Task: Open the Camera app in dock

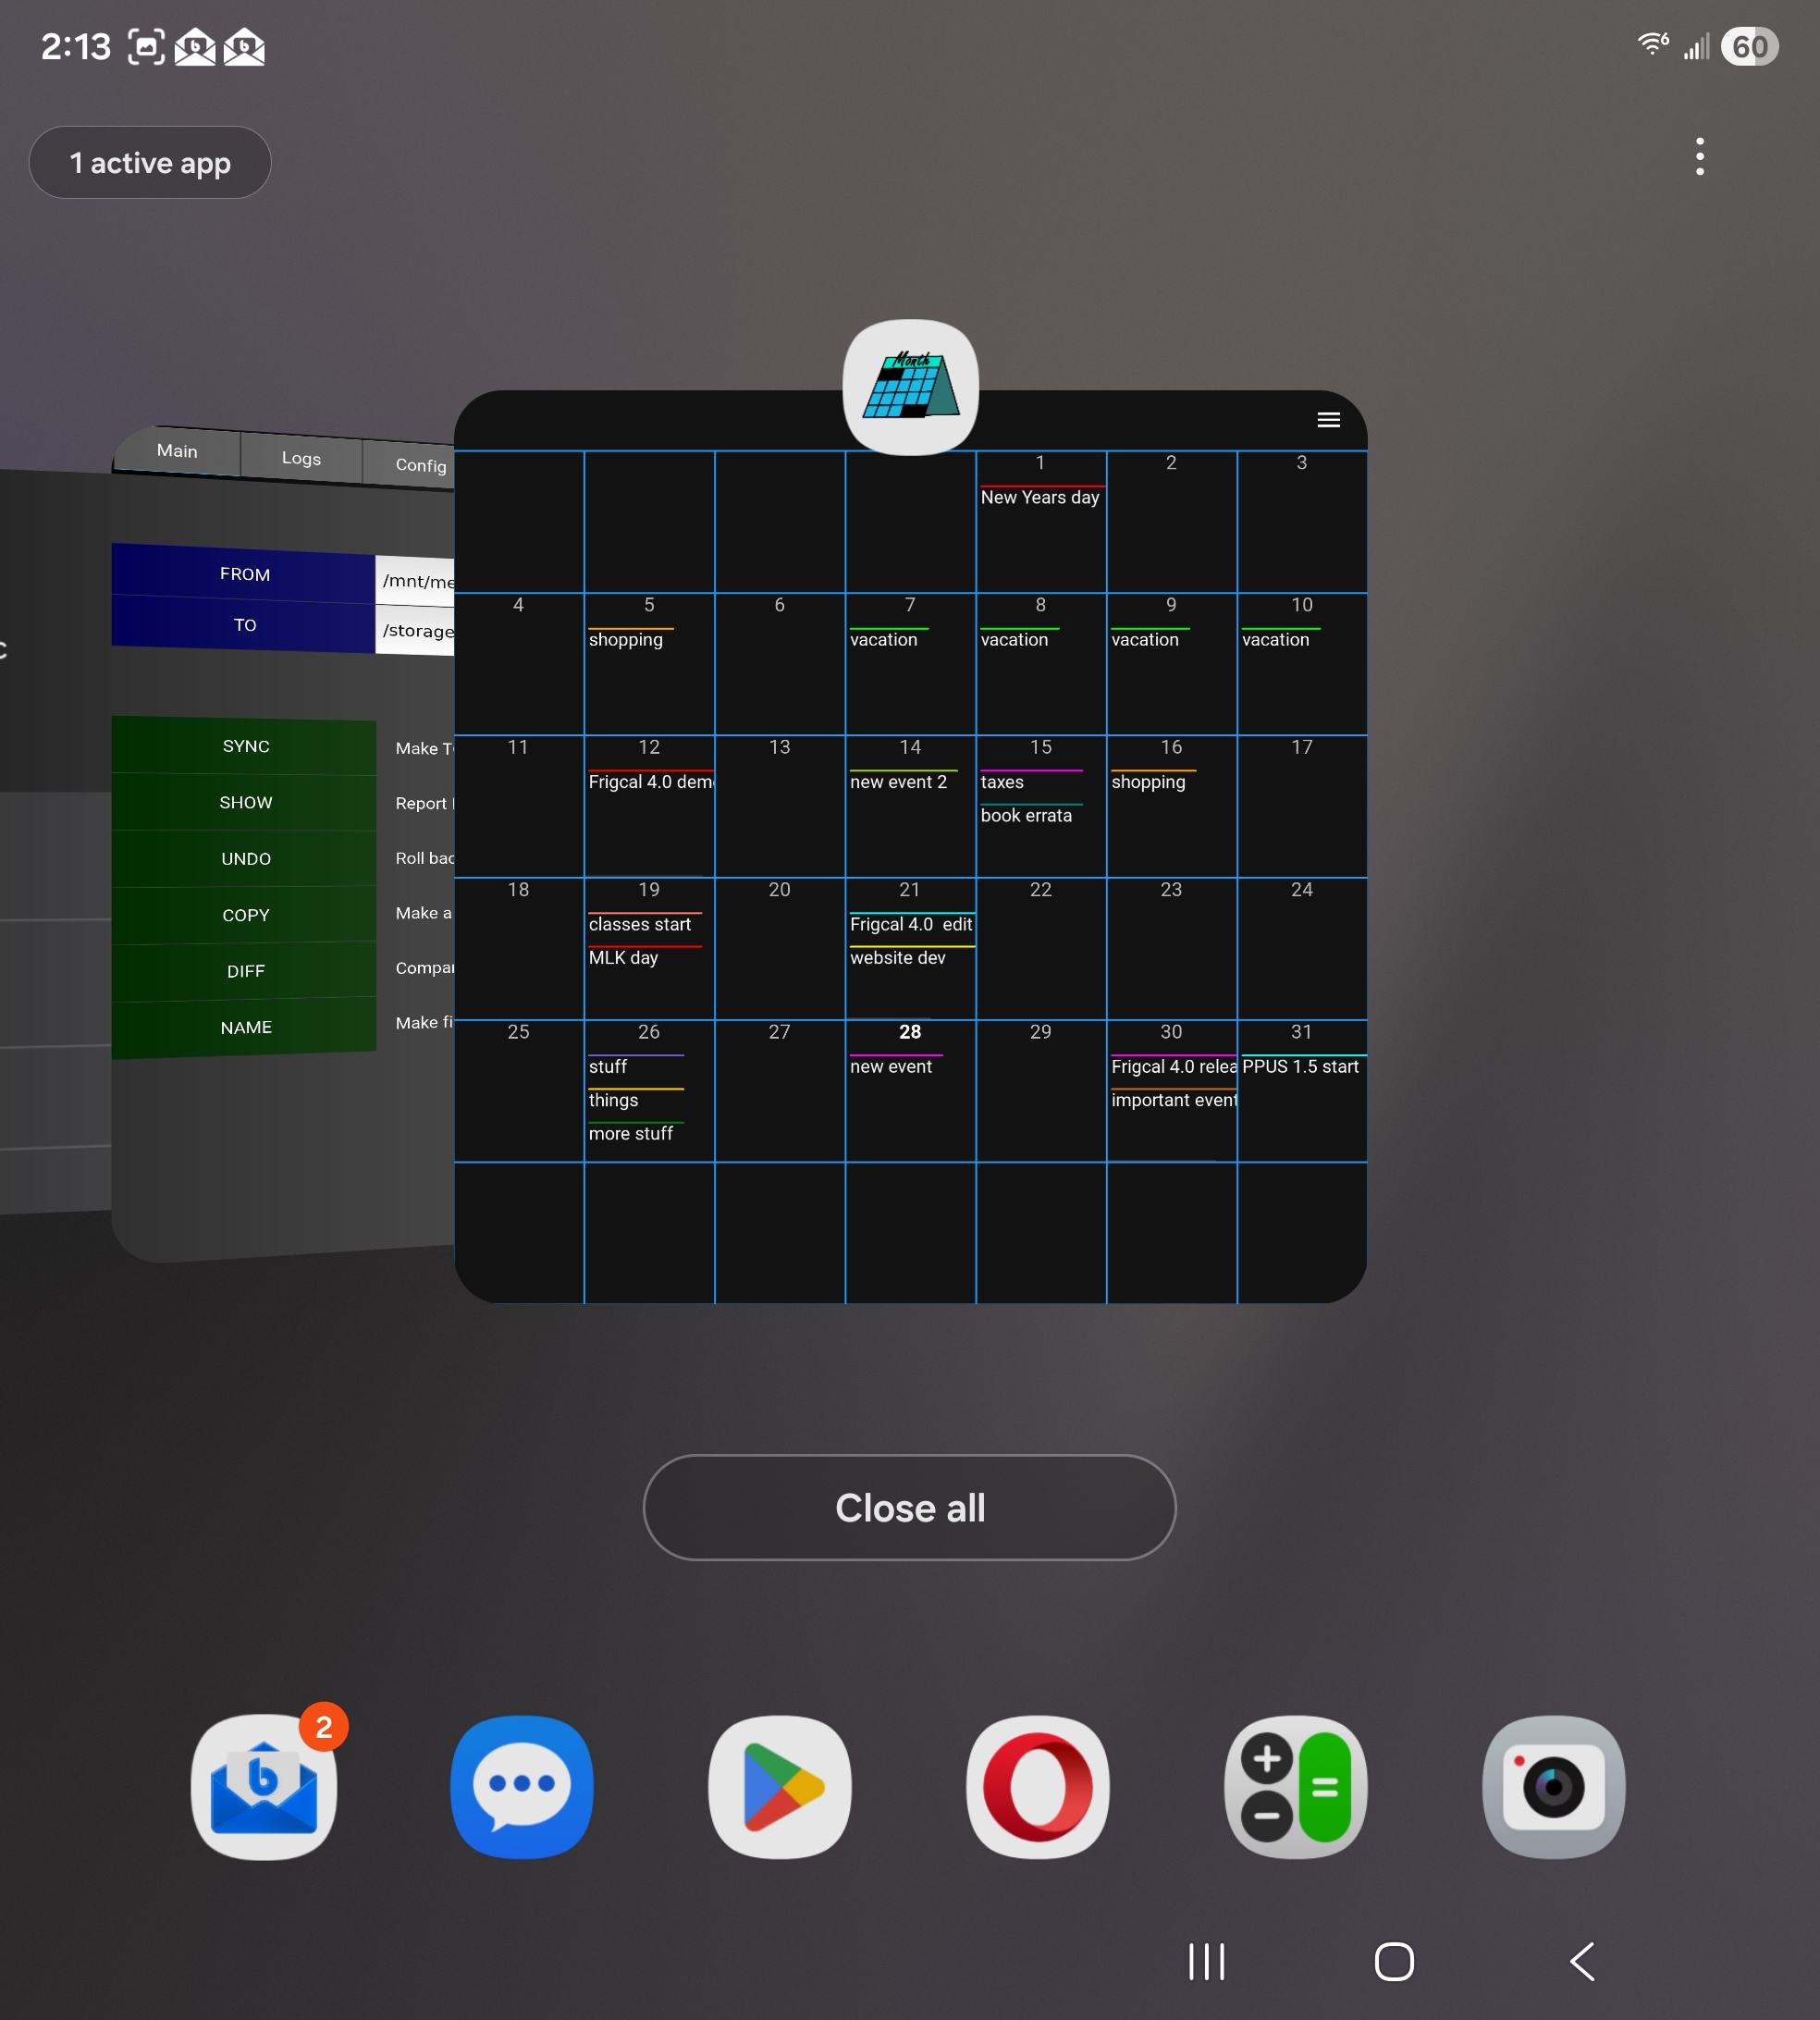Action: pos(1553,1787)
